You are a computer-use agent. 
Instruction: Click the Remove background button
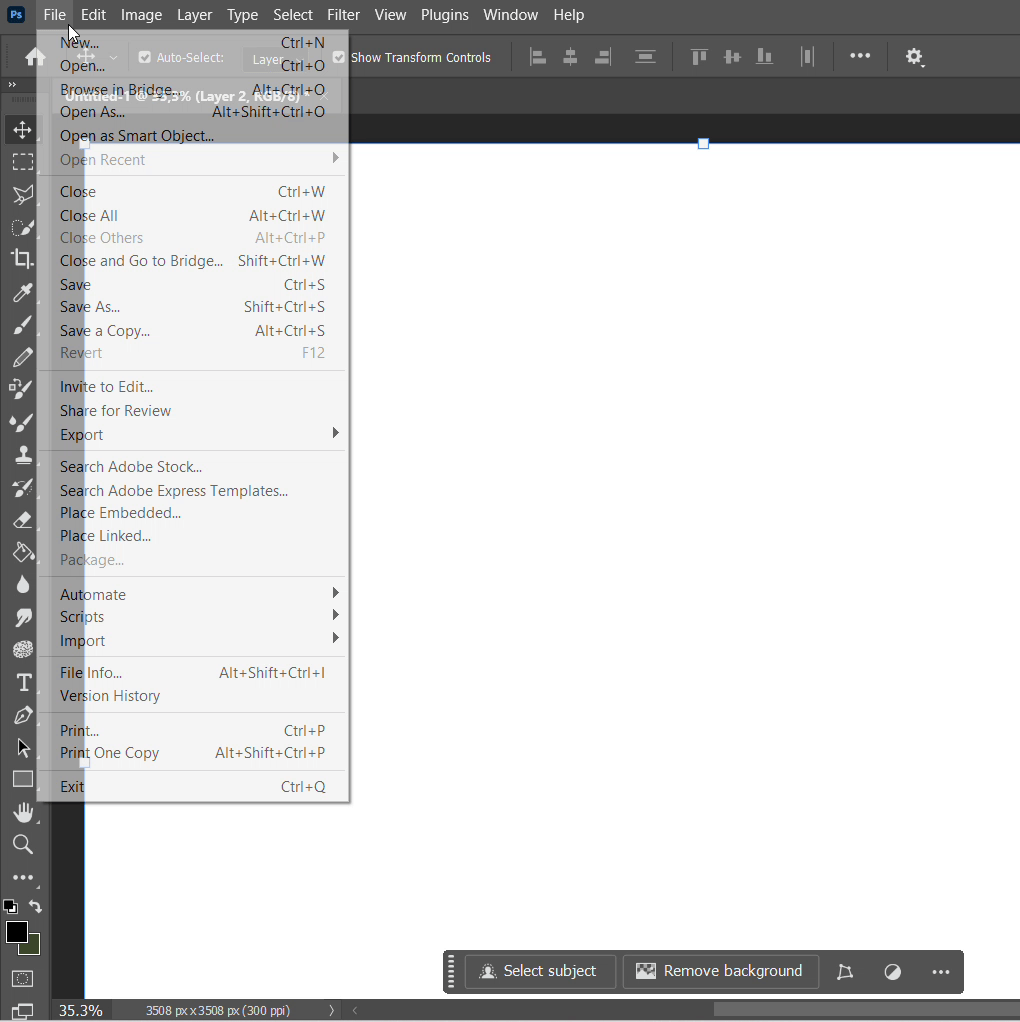(x=720, y=971)
